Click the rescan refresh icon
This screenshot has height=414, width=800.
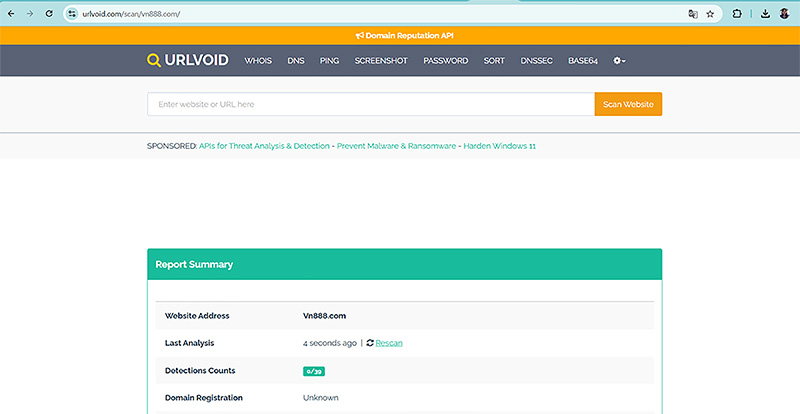pyautogui.click(x=370, y=343)
